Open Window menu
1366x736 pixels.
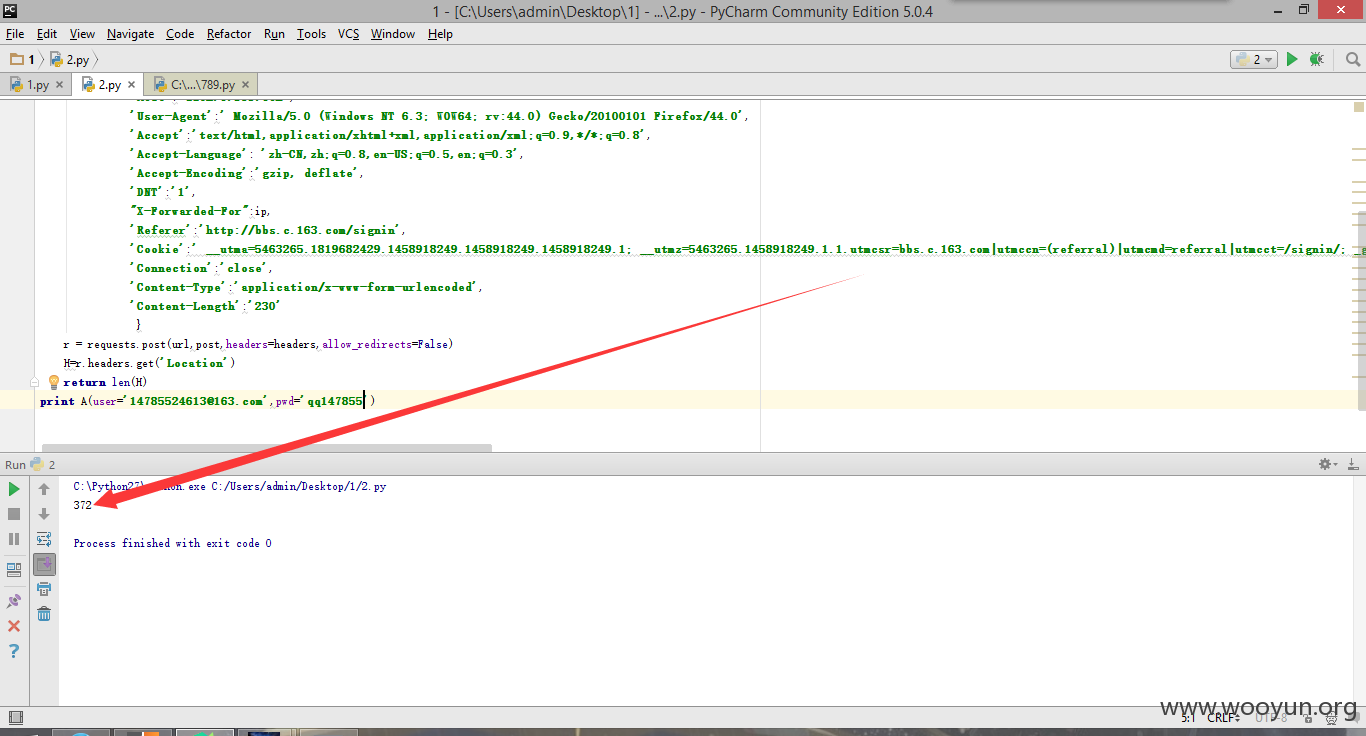(393, 34)
